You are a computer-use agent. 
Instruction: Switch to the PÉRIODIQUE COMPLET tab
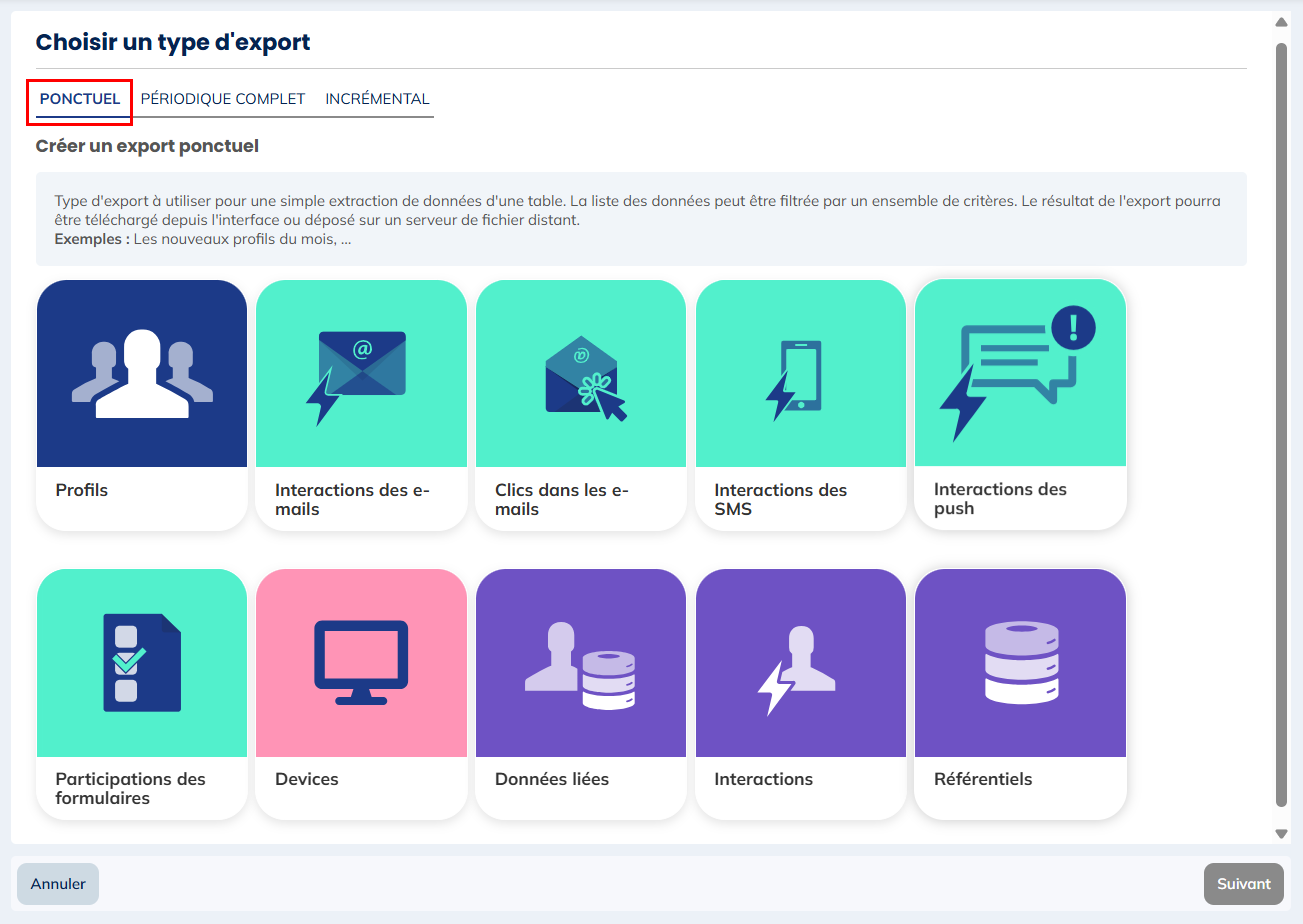pyautogui.click(x=222, y=98)
